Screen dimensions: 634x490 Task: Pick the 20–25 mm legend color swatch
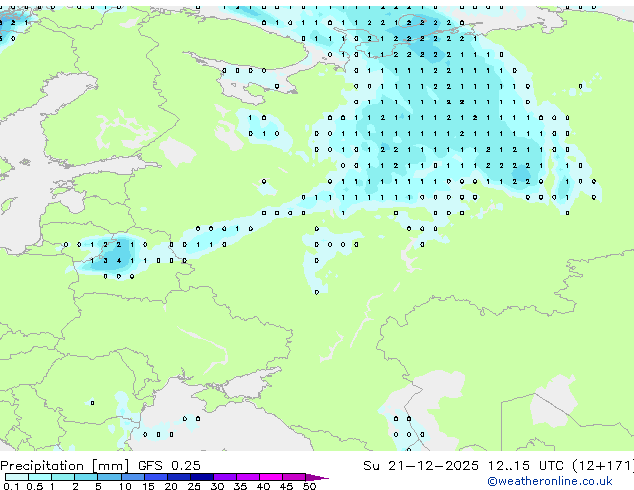click(179, 477)
